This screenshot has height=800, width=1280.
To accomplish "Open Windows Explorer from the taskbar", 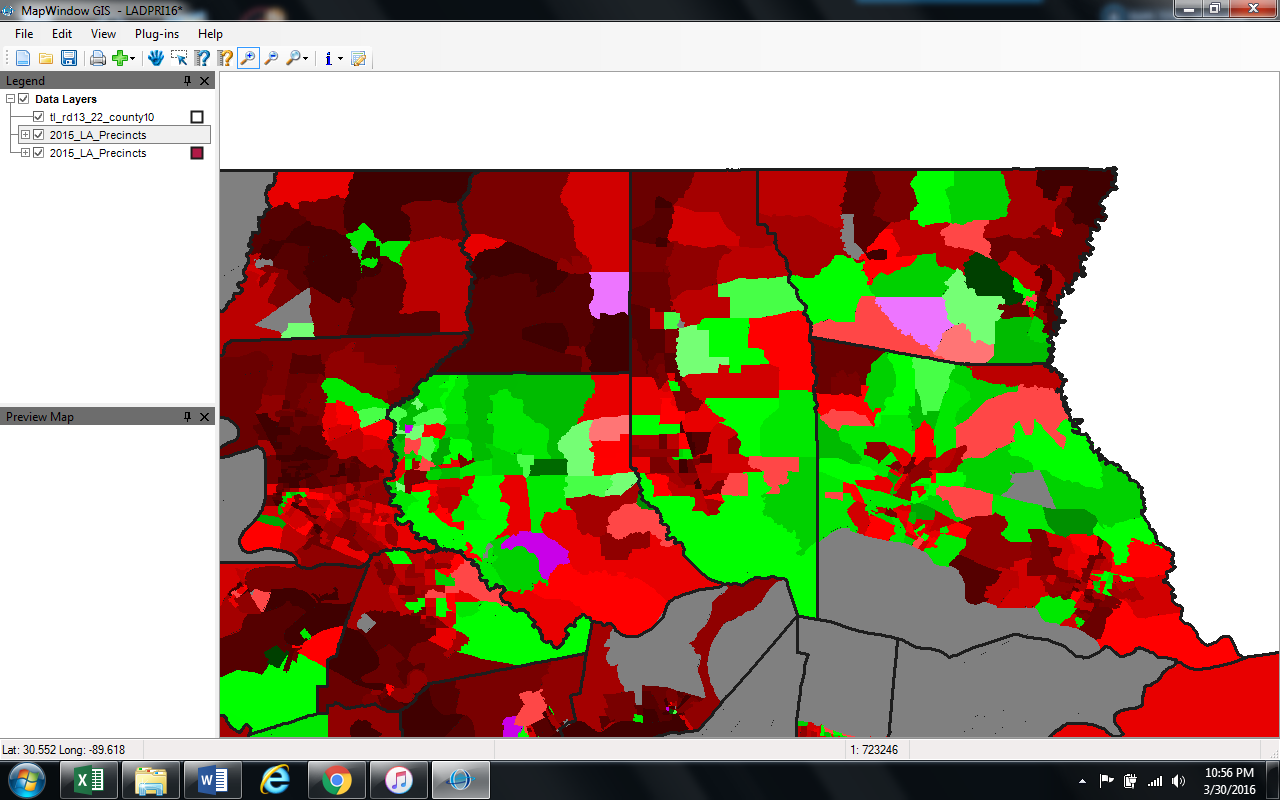I will click(151, 780).
